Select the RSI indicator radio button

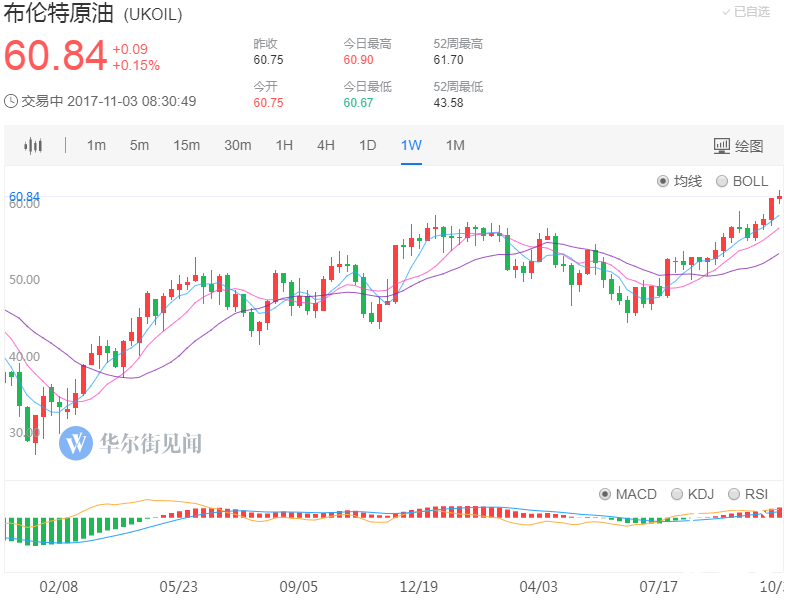pos(734,494)
